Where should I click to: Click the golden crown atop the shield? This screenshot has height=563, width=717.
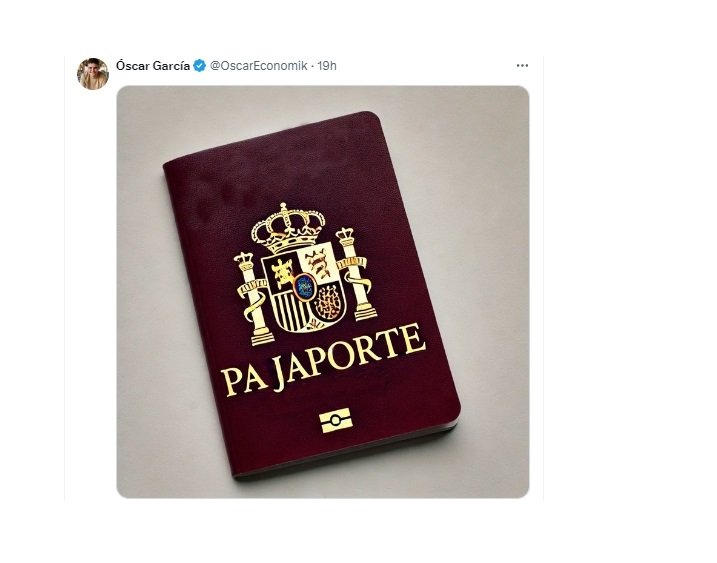pyautogui.click(x=288, y=227)
